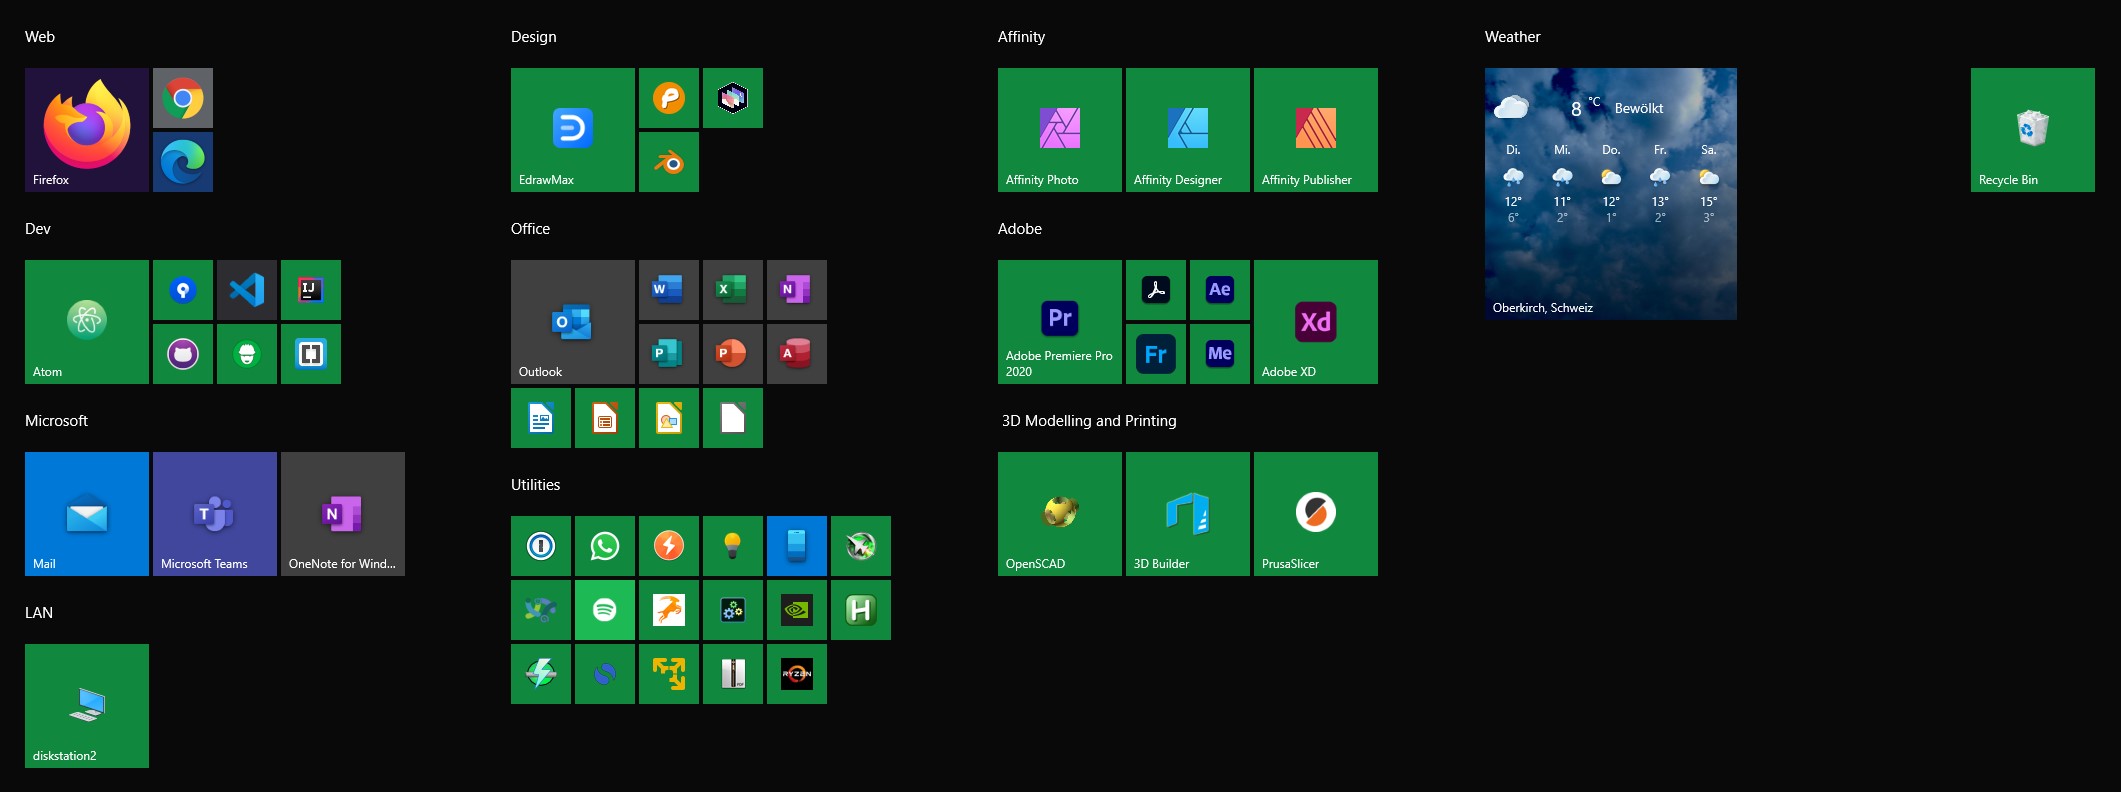Launch IntelliJ IDEA tile
The height and width of the screenshot is (792, 2121).
click(311, 290)
